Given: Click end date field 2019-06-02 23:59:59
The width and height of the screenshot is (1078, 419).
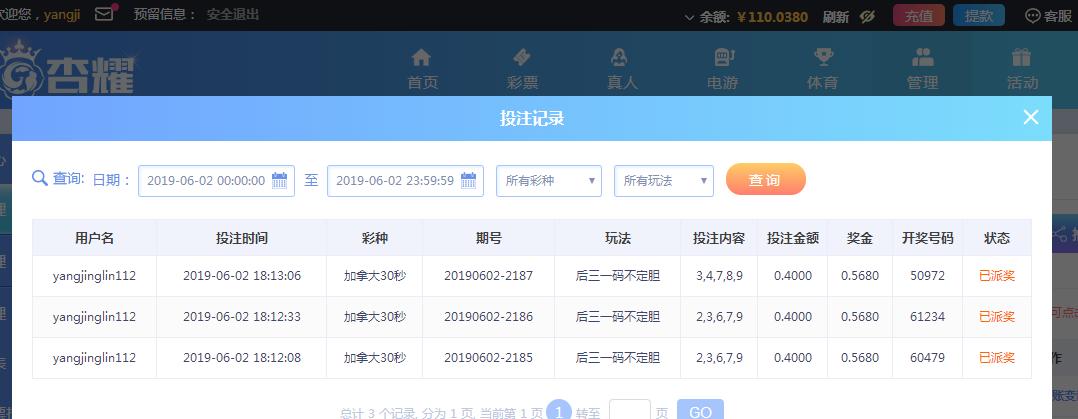Looking at the screenshot, I should tap(406, 181).
